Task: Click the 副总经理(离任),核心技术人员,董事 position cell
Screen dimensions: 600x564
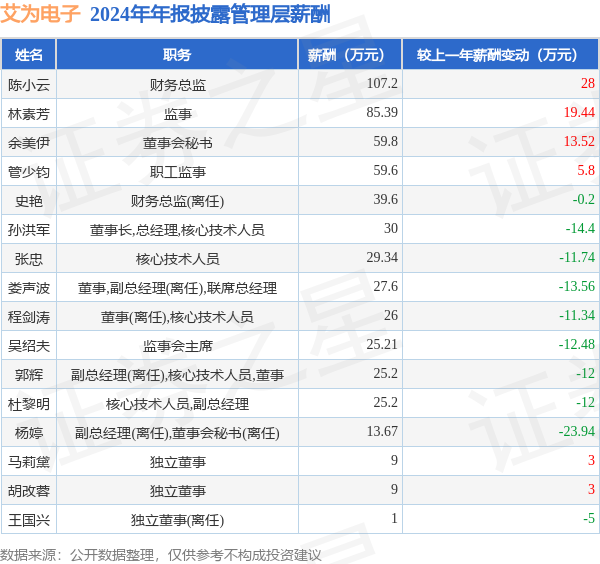Action: click(x=178, y=375)
